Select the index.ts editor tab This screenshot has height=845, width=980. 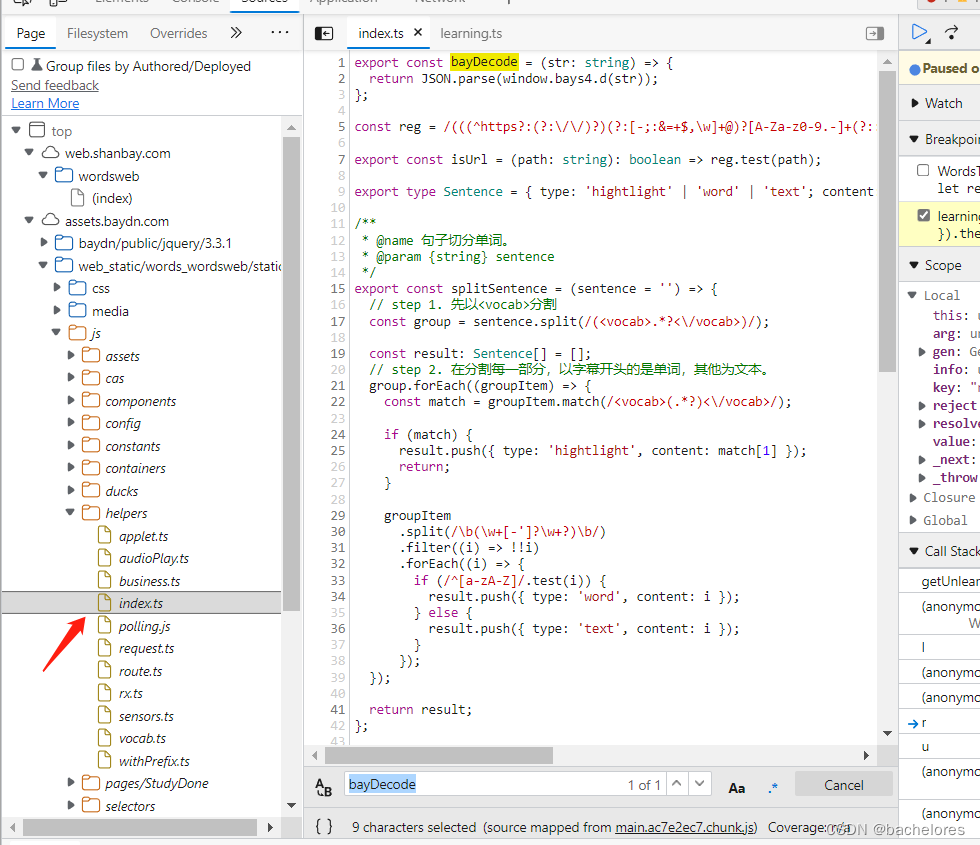(381, 33)
